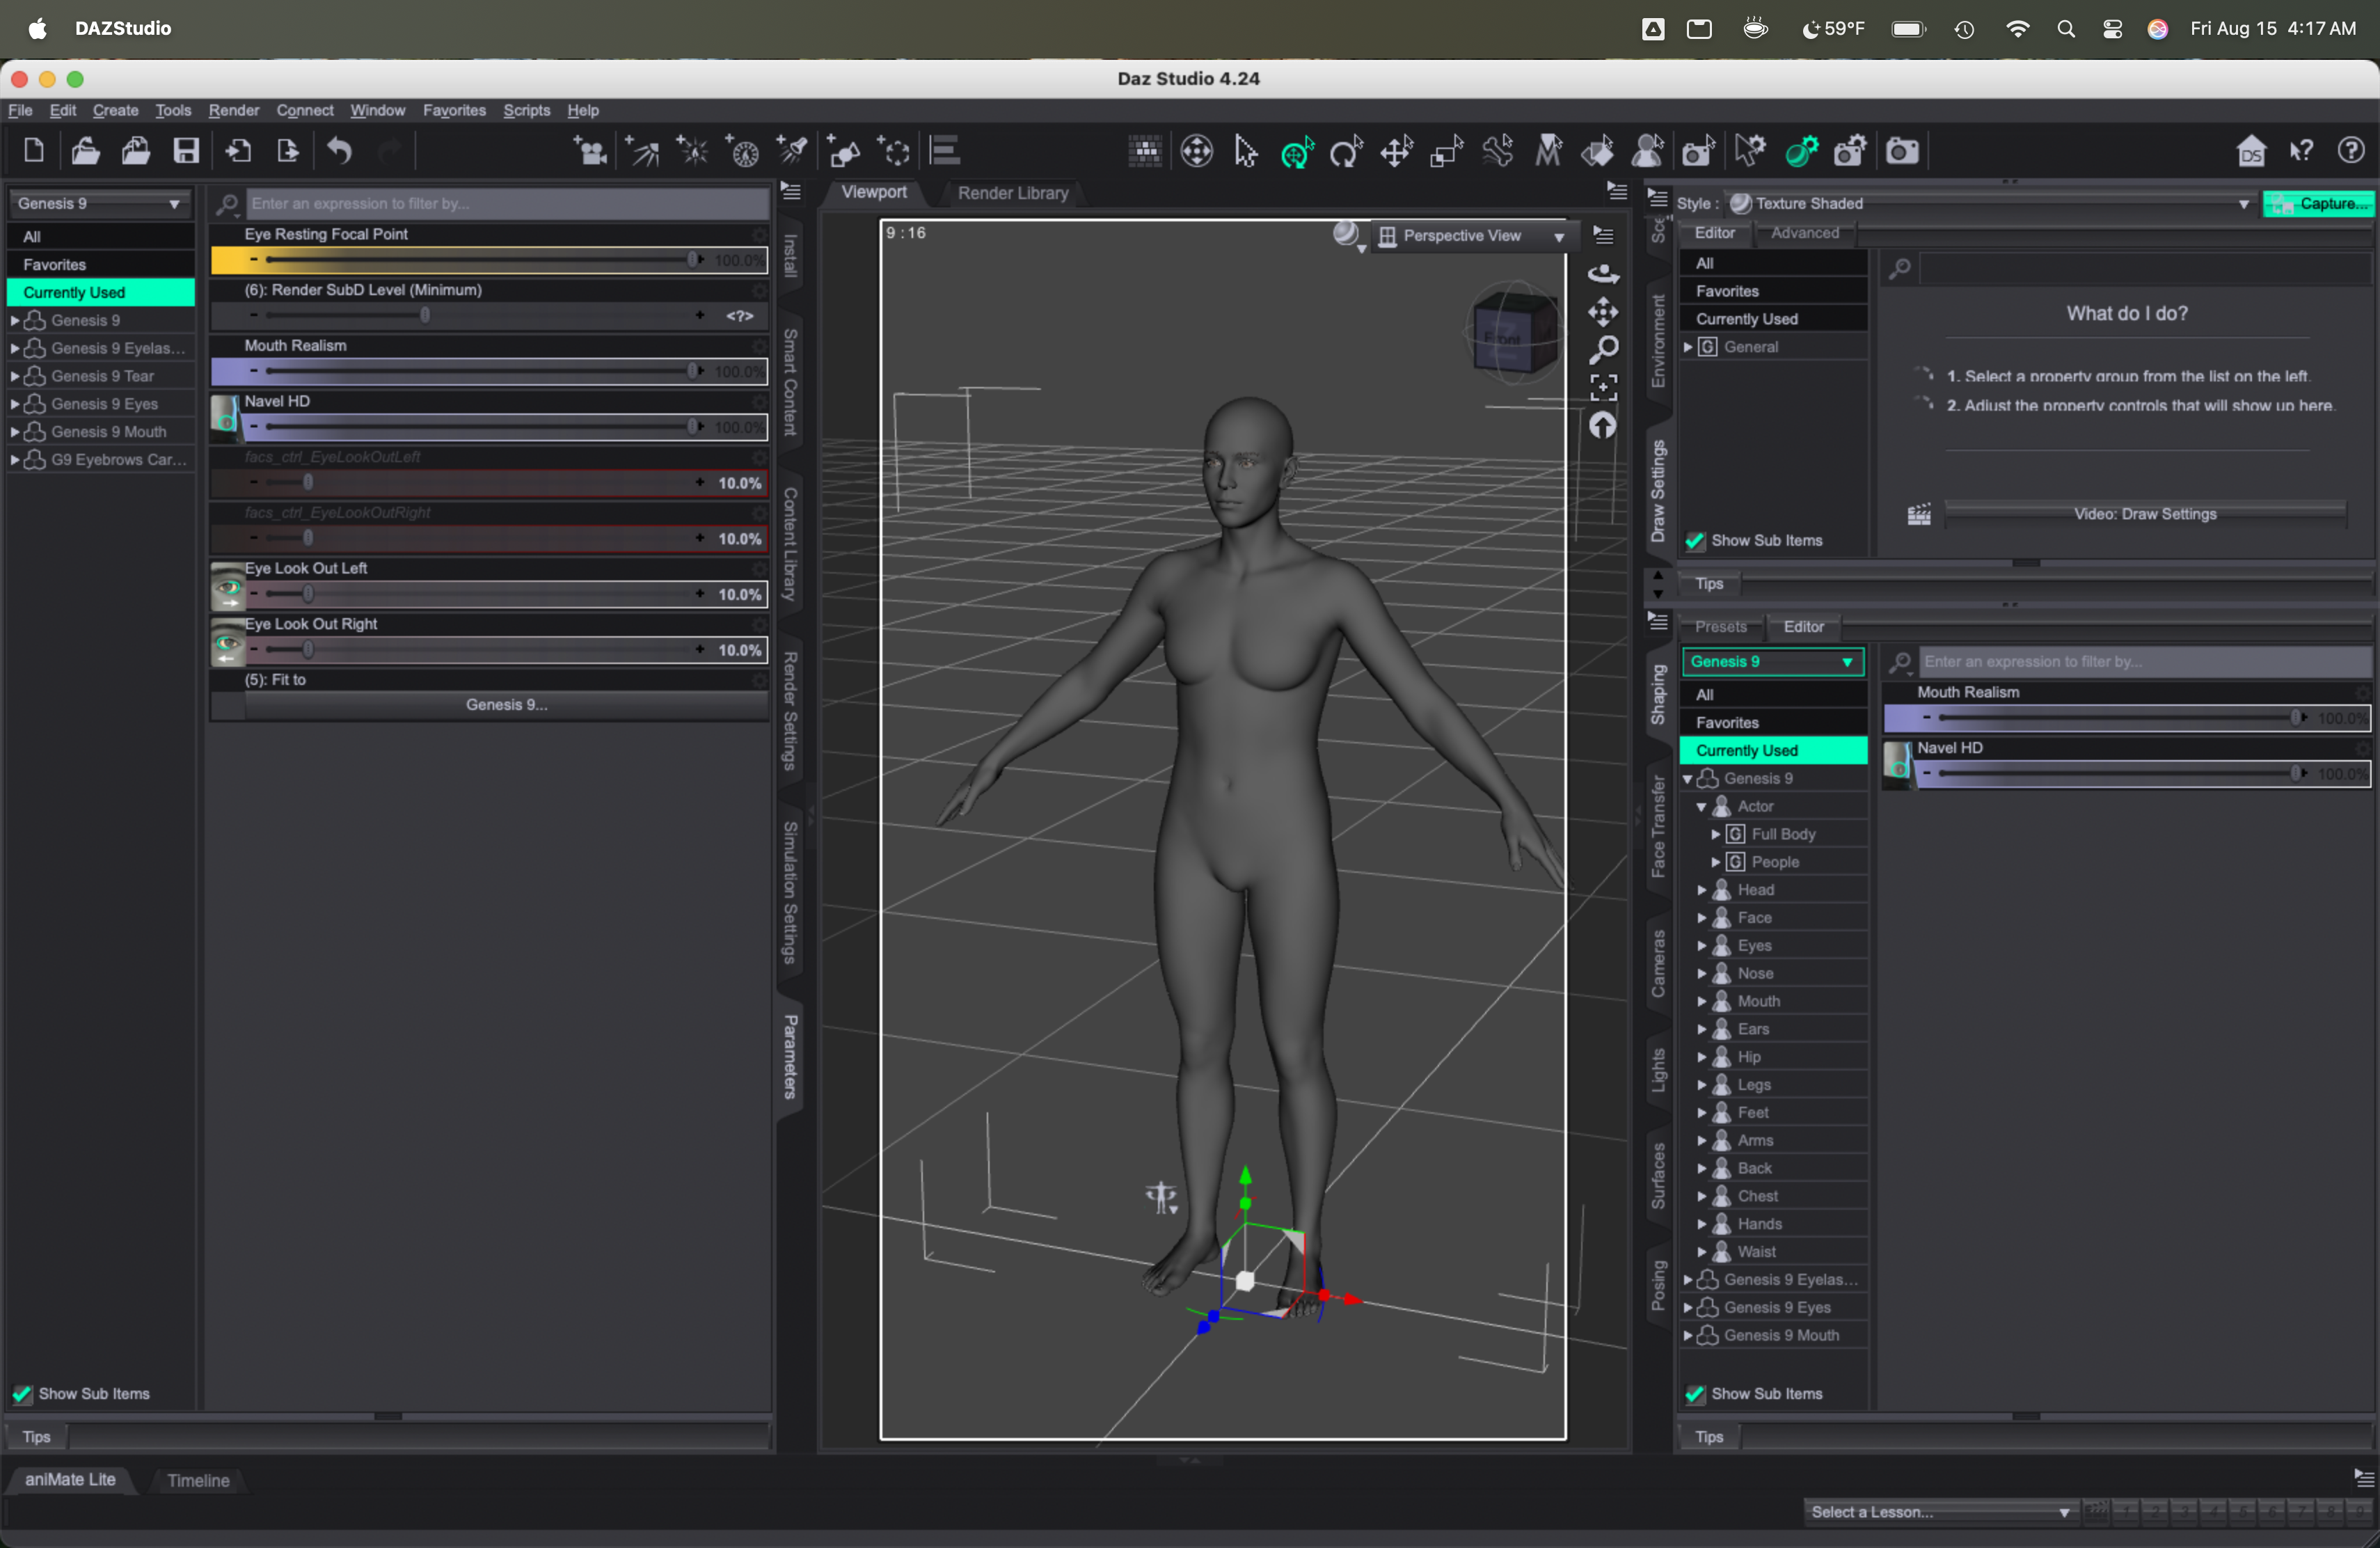Toggle Show Sub Items in Parameters pane
The height and width of the screenshot is (1548, 2380).
21,1393
